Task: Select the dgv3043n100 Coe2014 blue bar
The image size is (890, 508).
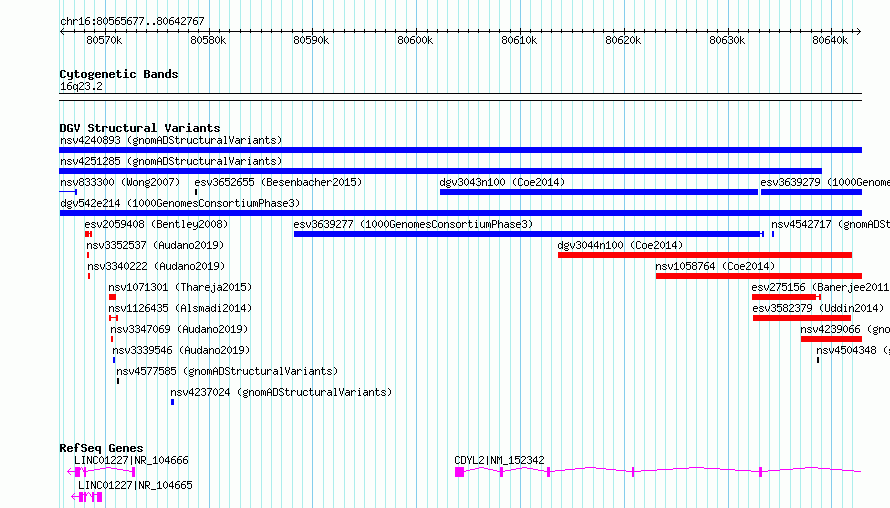Action: click(599, 192)
